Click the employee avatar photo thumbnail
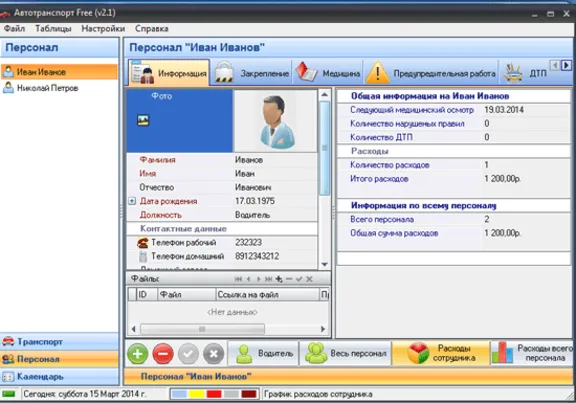 276,120
